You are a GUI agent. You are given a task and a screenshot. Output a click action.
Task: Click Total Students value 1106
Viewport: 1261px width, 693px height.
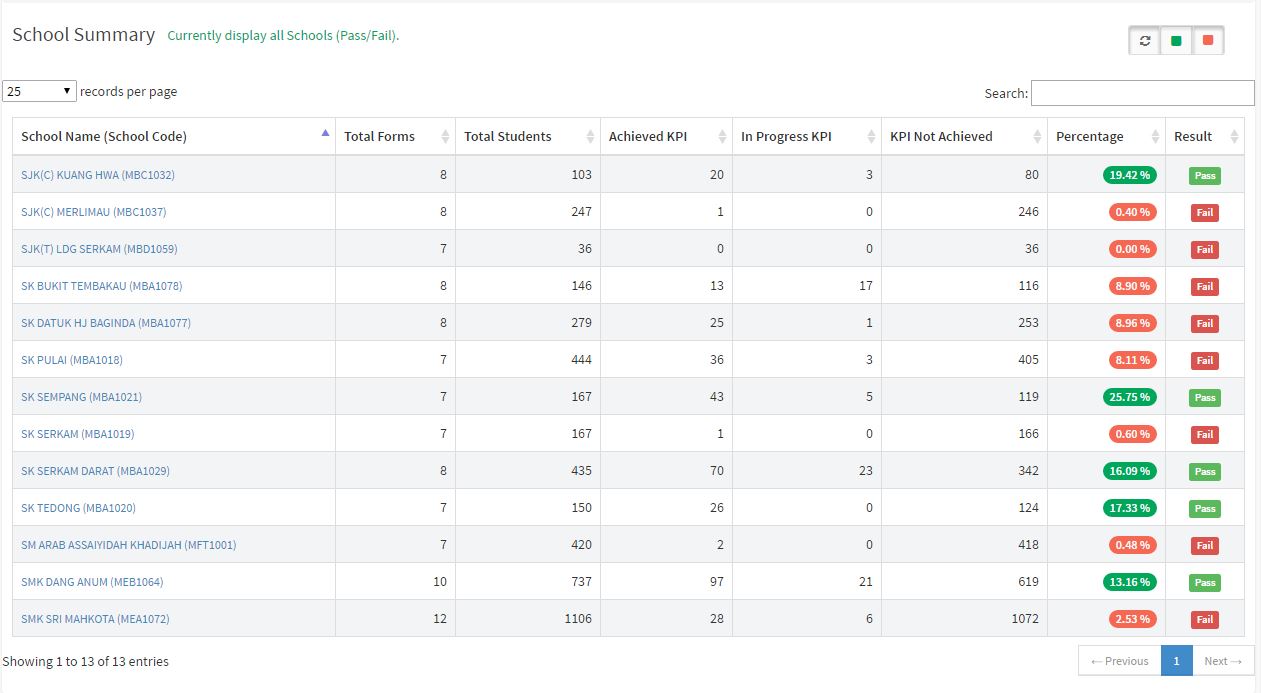pos(578,619)
